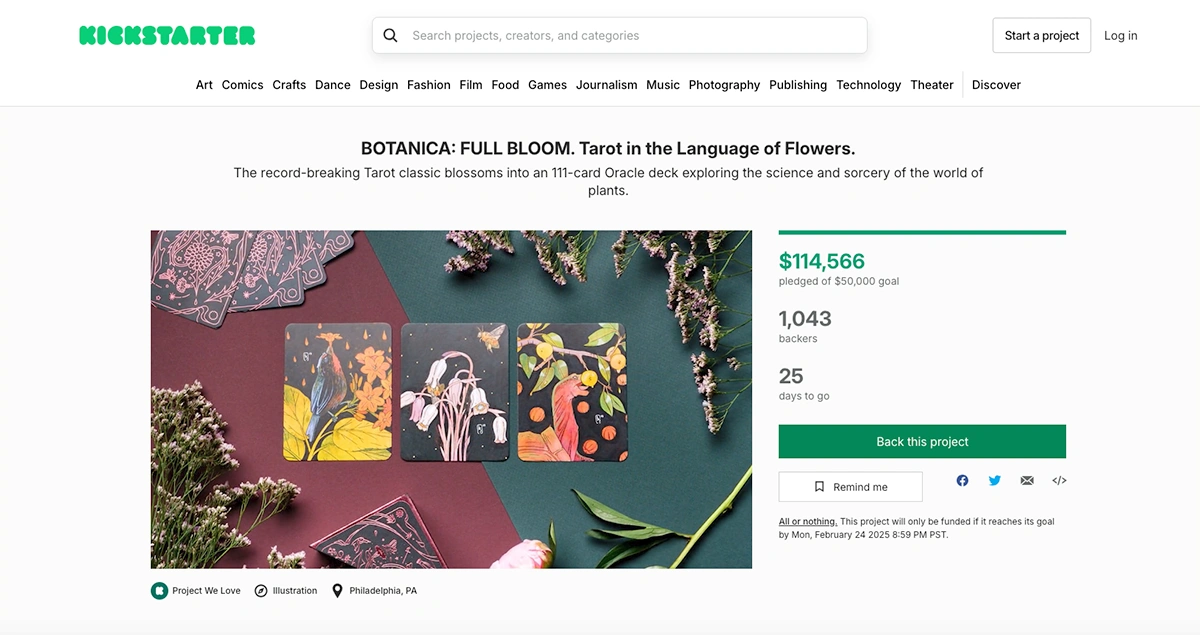Open the embed code icon

tap(1059, 481)
